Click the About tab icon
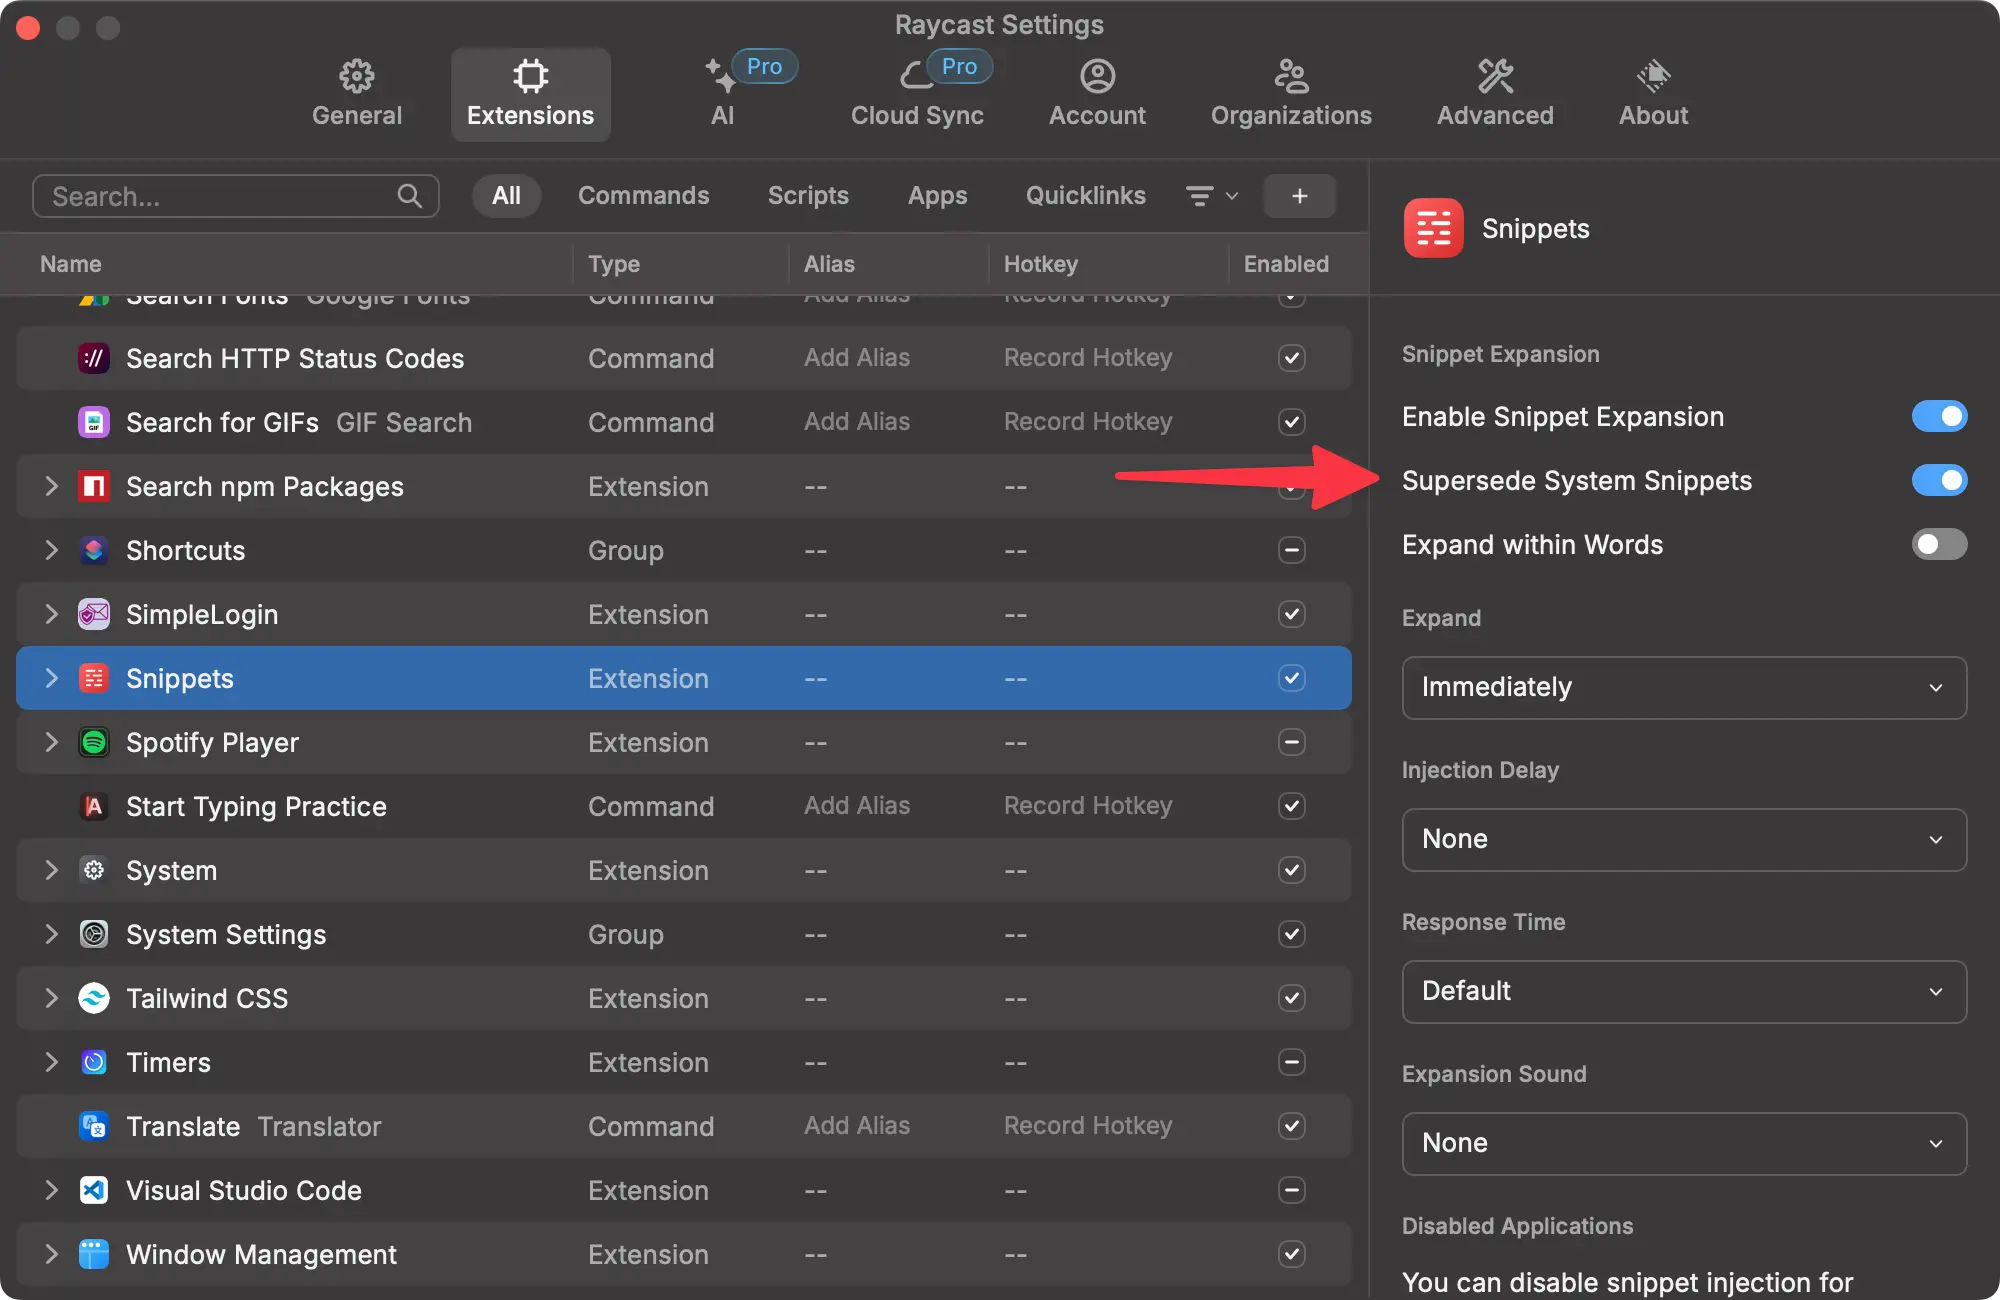Screen dimensions: 2000x1300 coord(1653,76)
